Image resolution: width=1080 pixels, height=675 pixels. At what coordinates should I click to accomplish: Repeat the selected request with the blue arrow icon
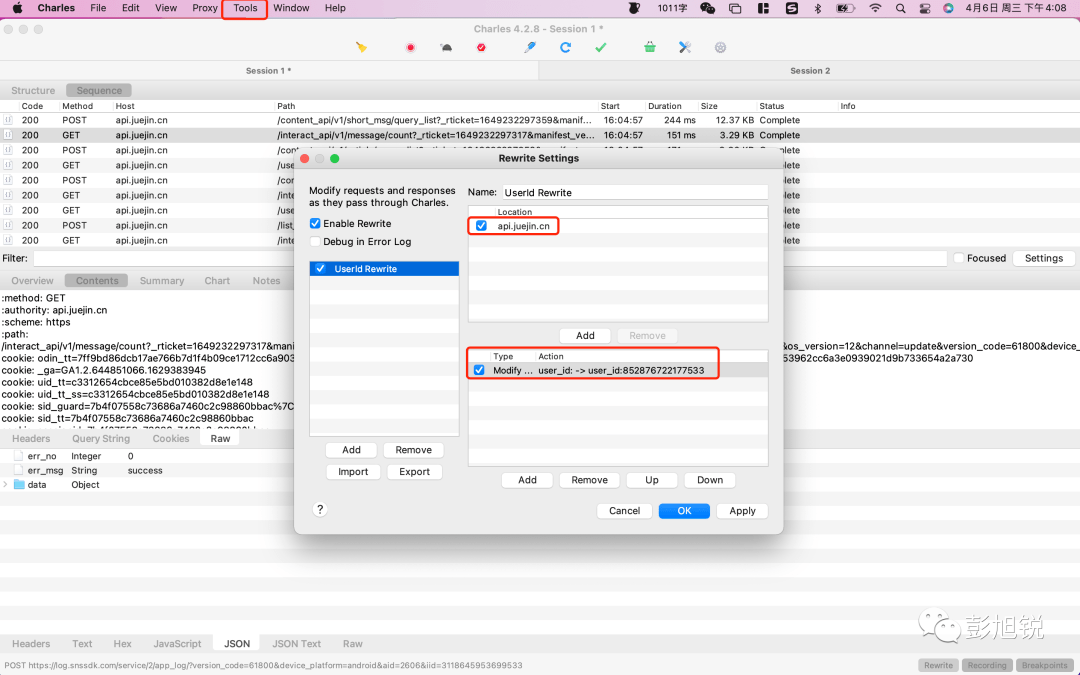coord(565,48)
